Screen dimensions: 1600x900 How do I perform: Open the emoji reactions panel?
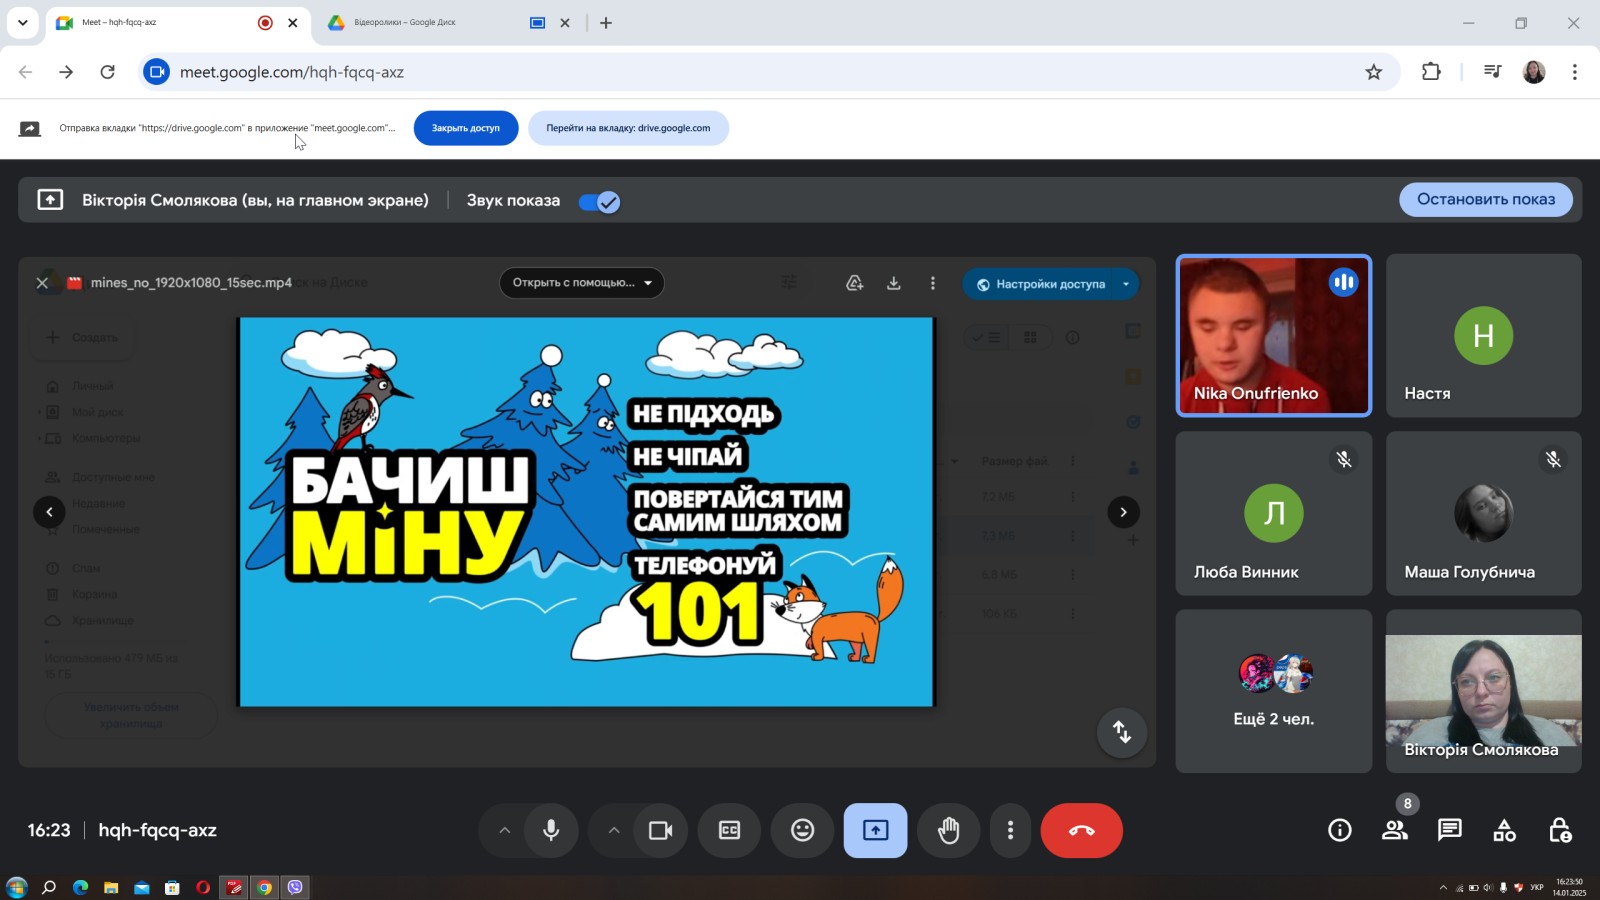pos(802,830)
